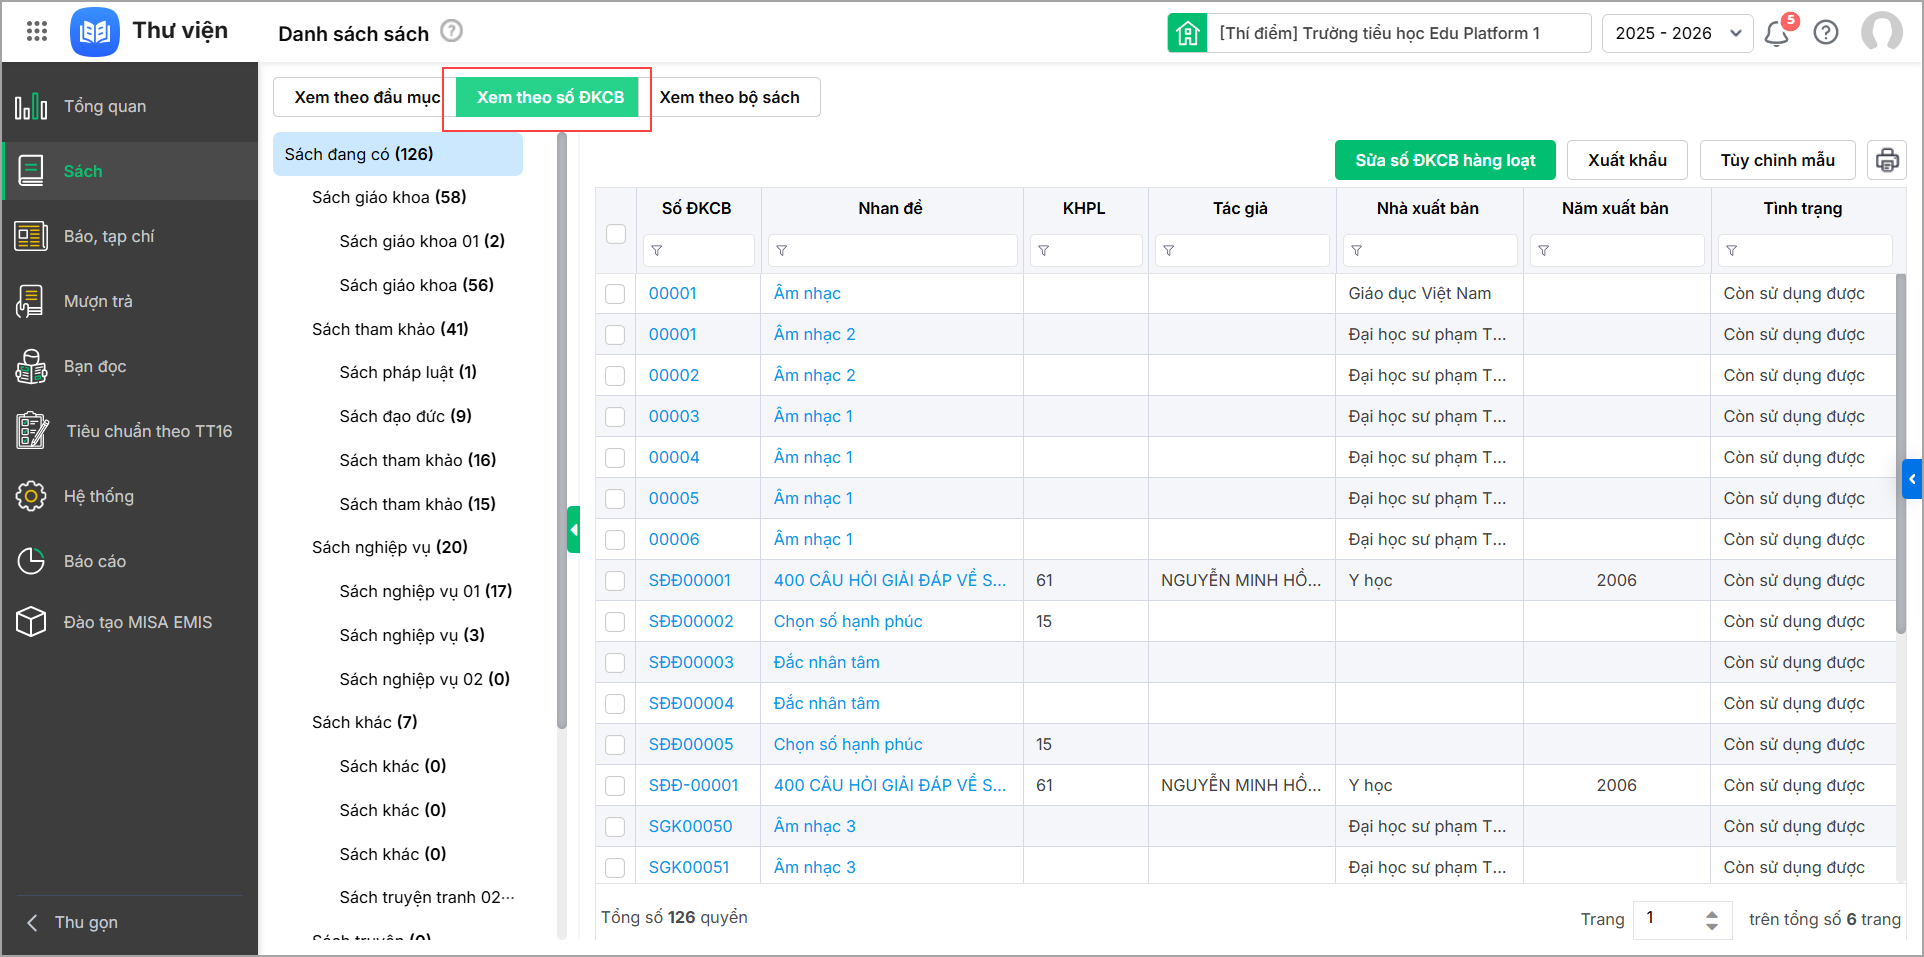Check the row with Số ĐKCB SĐĐ-00001

[615, 786]
